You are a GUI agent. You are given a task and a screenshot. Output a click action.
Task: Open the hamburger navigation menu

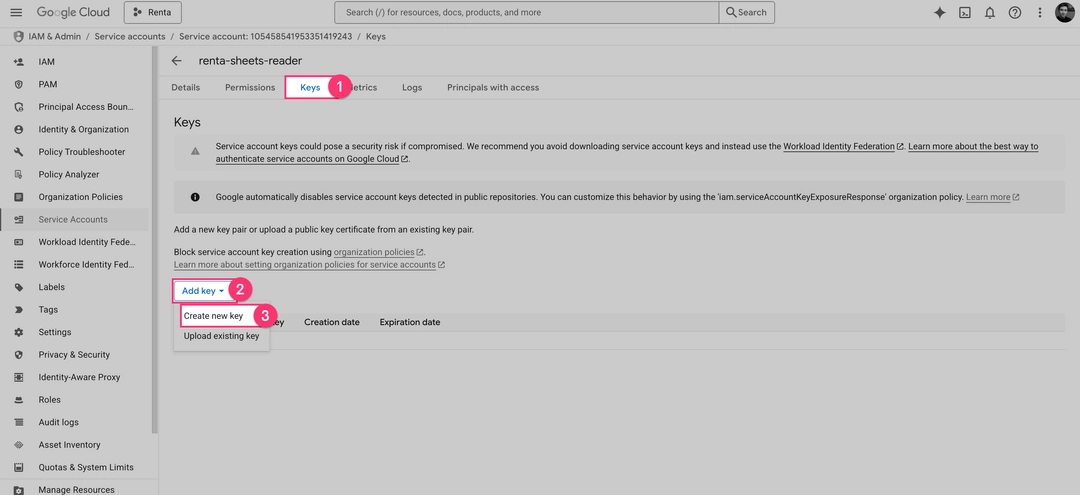[x=15, y=12]
